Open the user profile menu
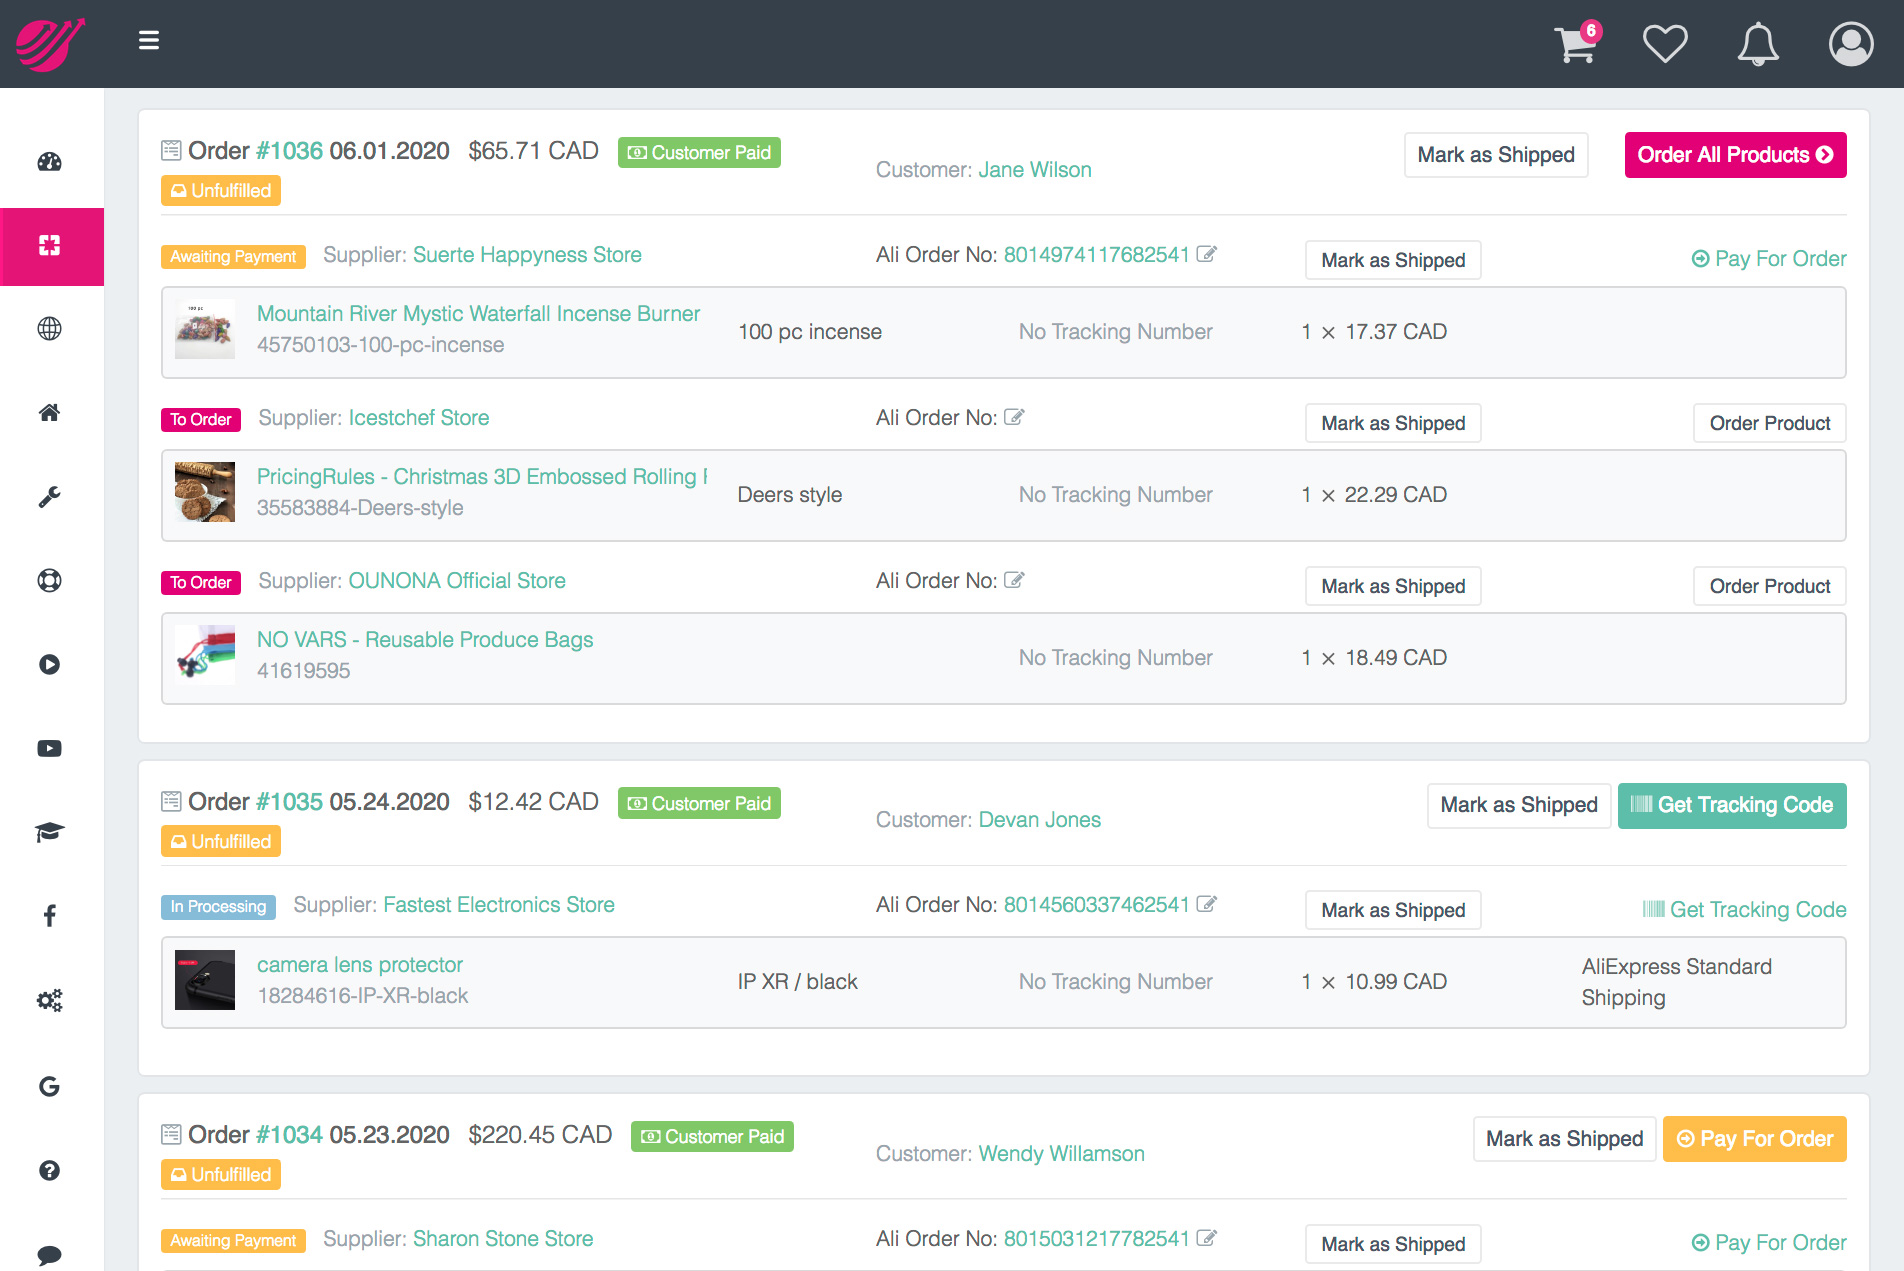The width and height of the screenshot is (1904, 1271). [1851, 44]
